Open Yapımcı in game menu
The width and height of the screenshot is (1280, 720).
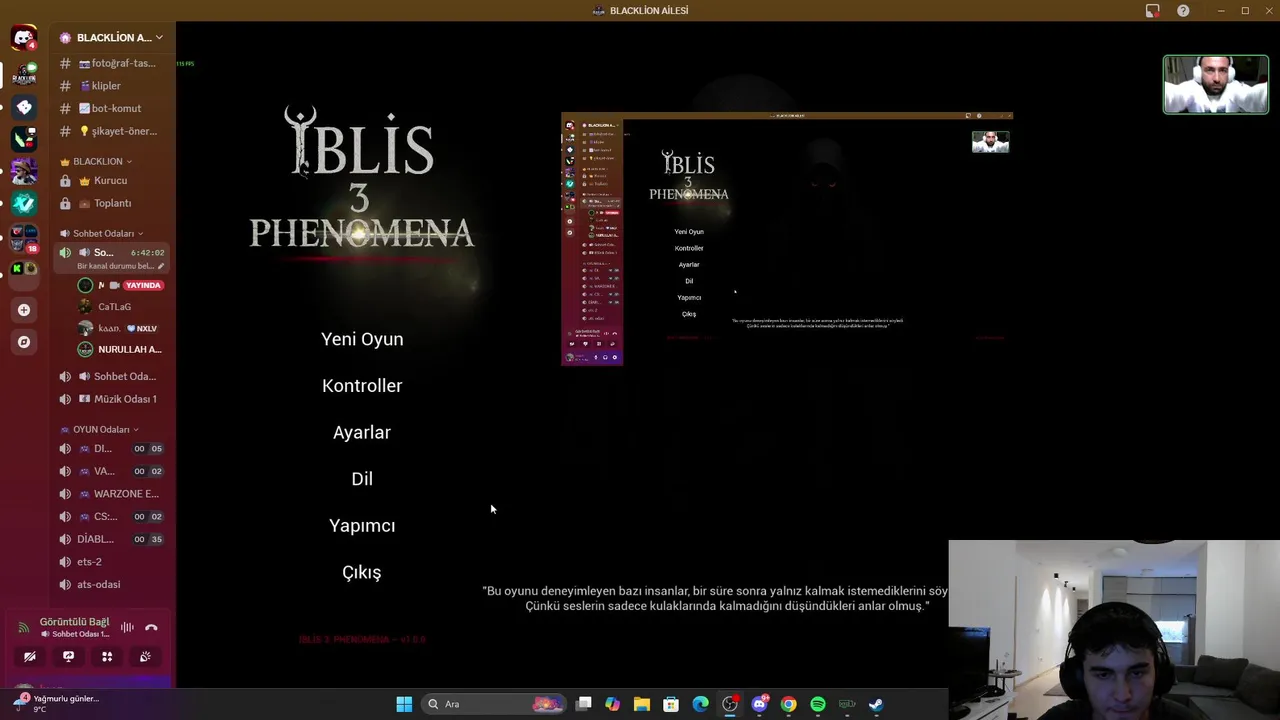click(x=362, y=526)
